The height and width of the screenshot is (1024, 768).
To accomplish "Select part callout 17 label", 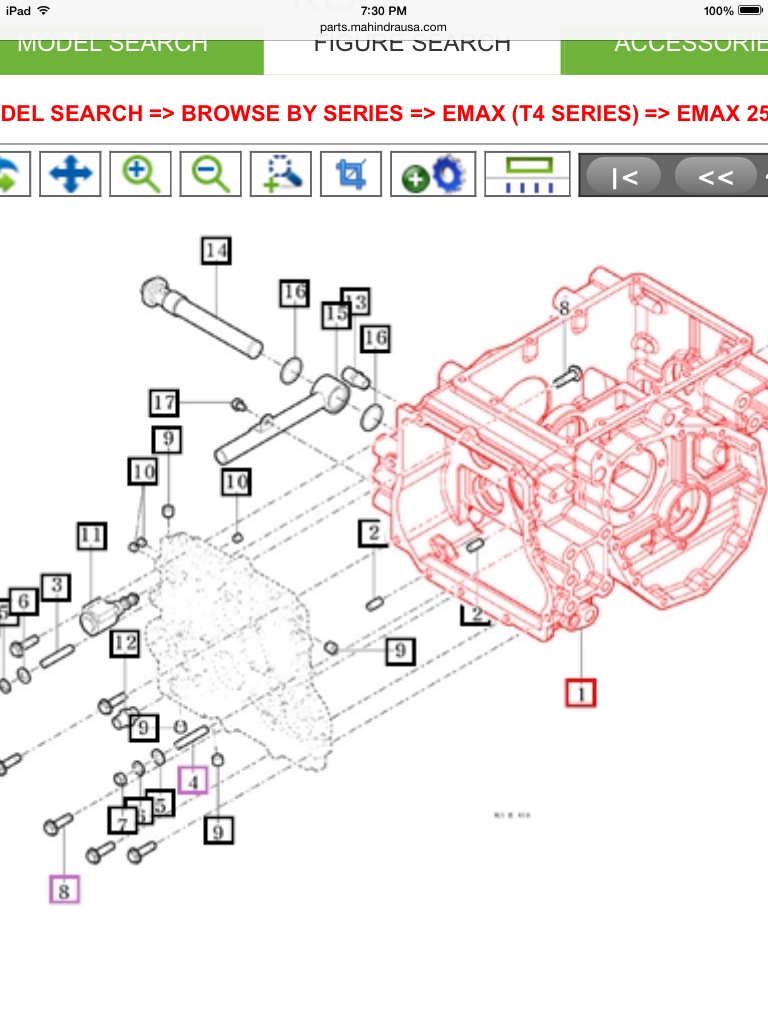I will 164,402.
